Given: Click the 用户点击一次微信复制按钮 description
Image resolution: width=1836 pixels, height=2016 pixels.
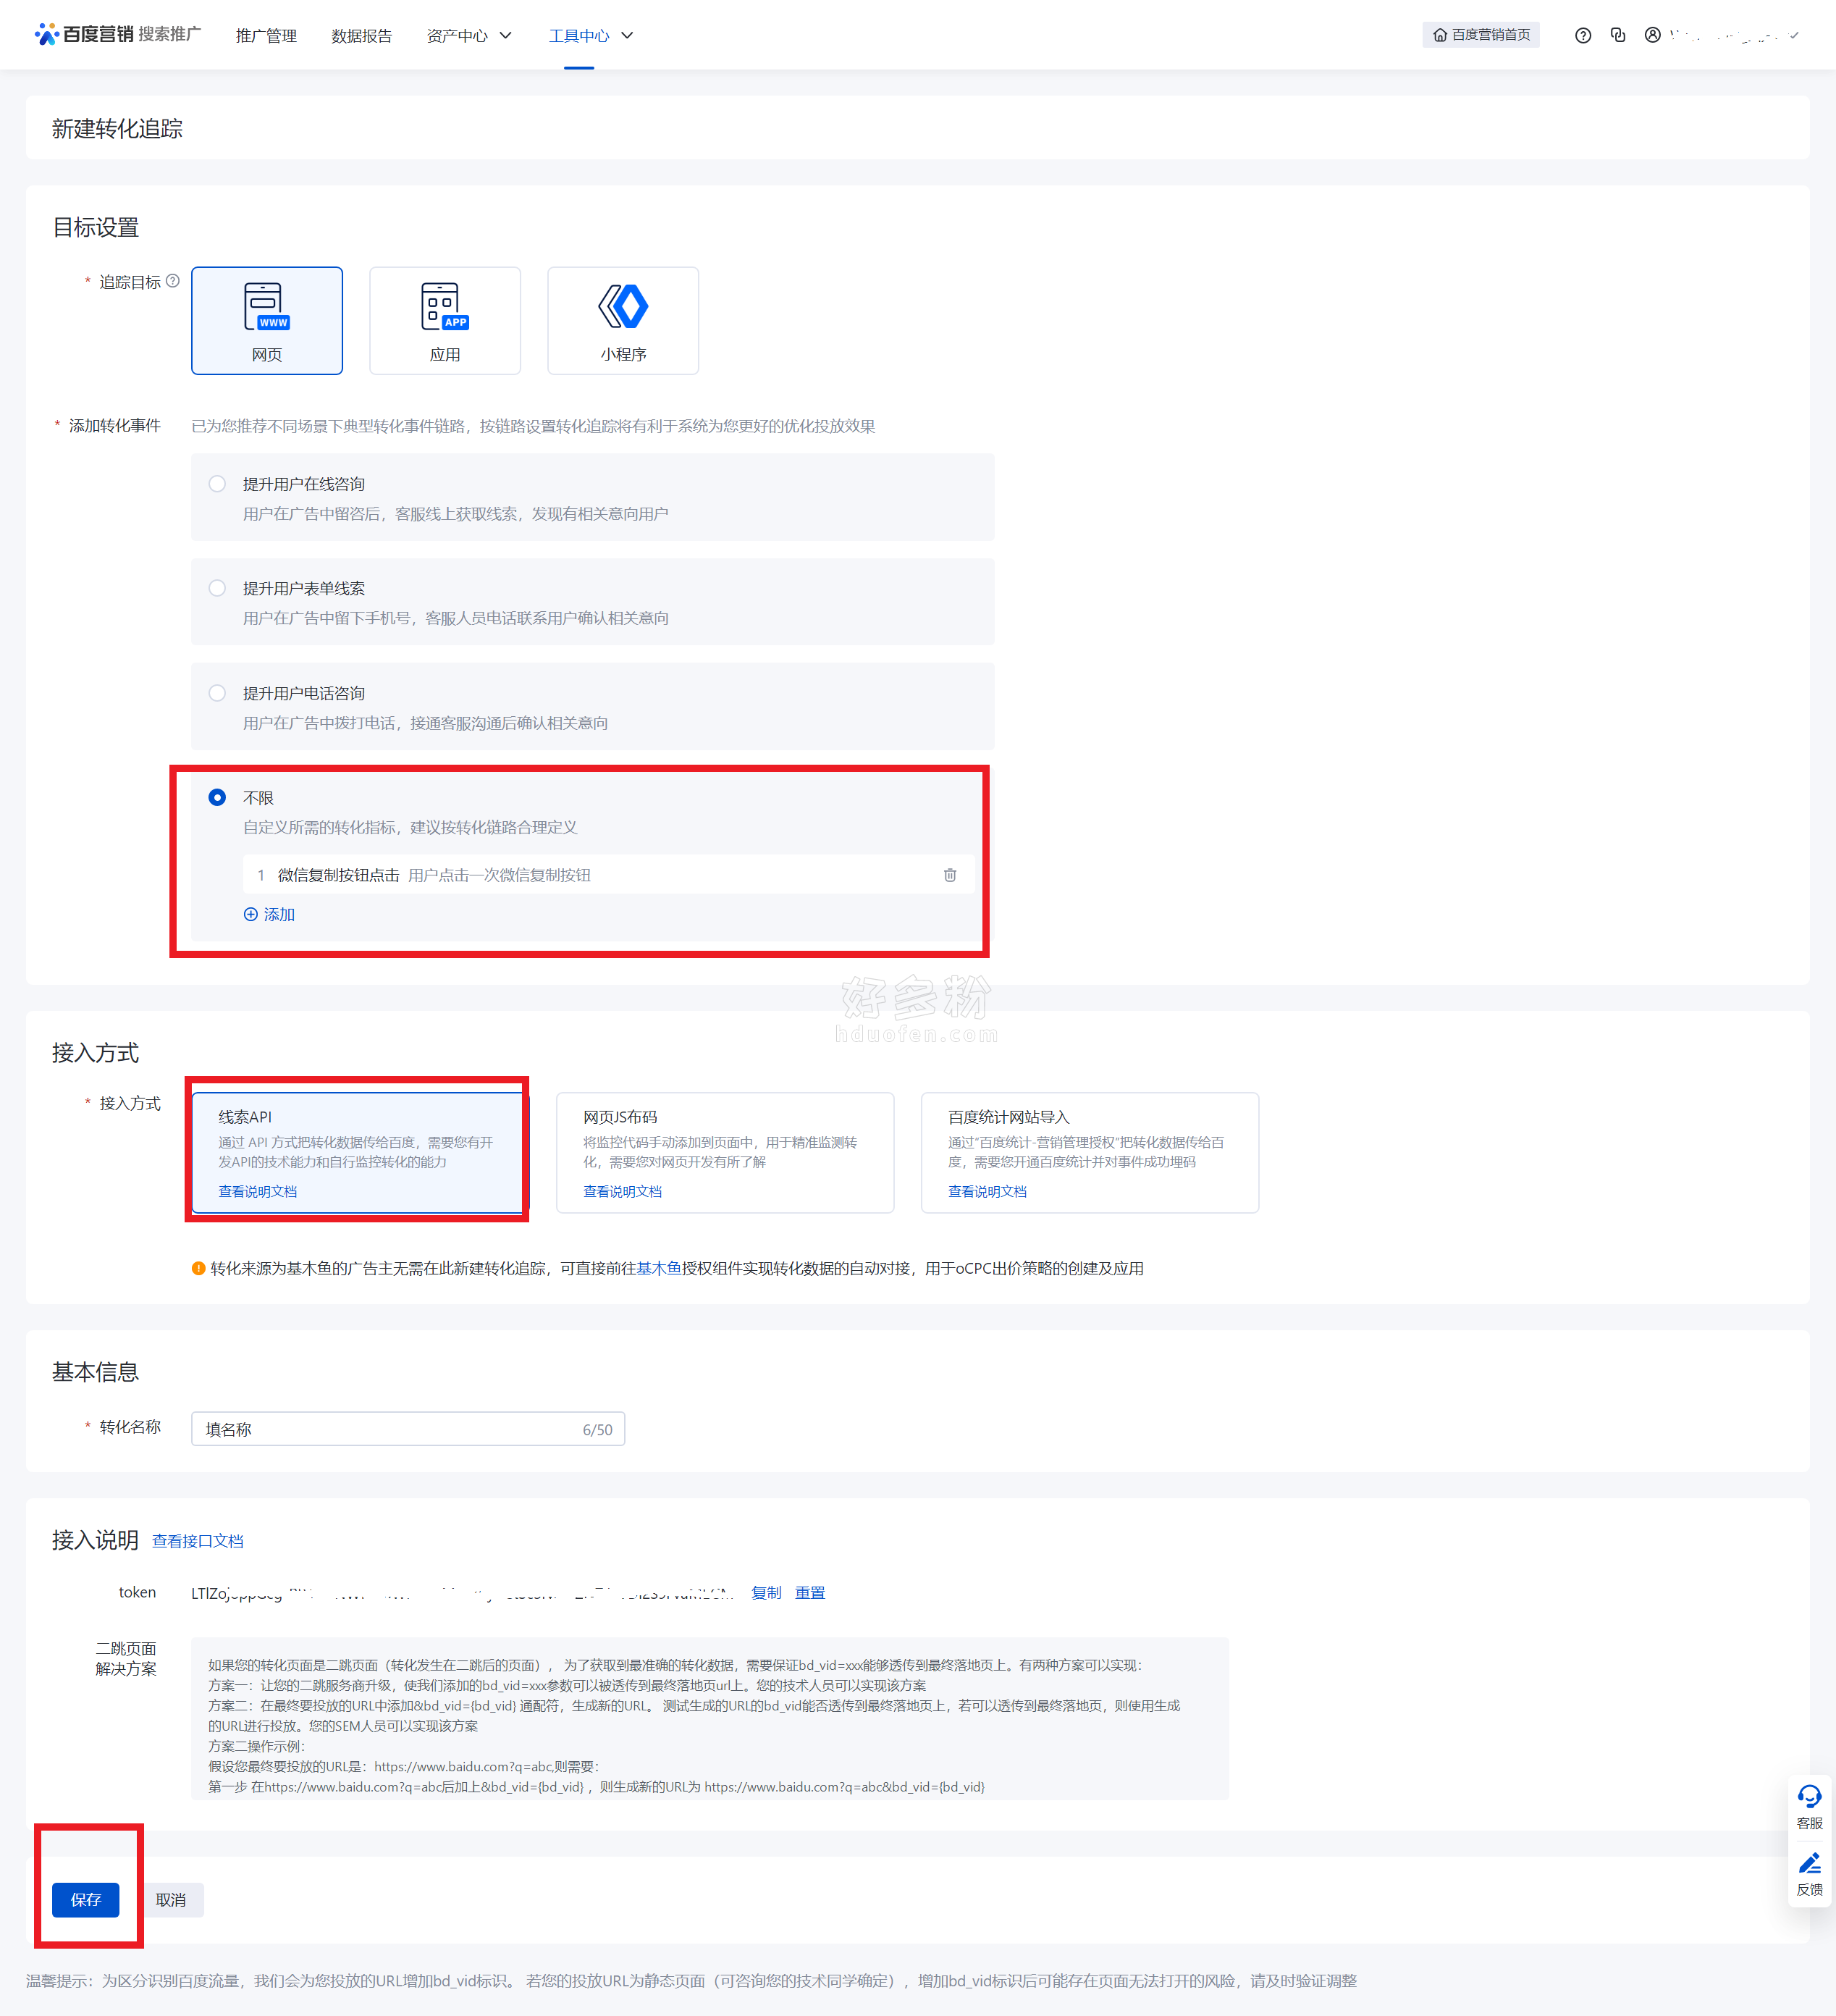Looking at the screenshot, I should tap(499, 875).
